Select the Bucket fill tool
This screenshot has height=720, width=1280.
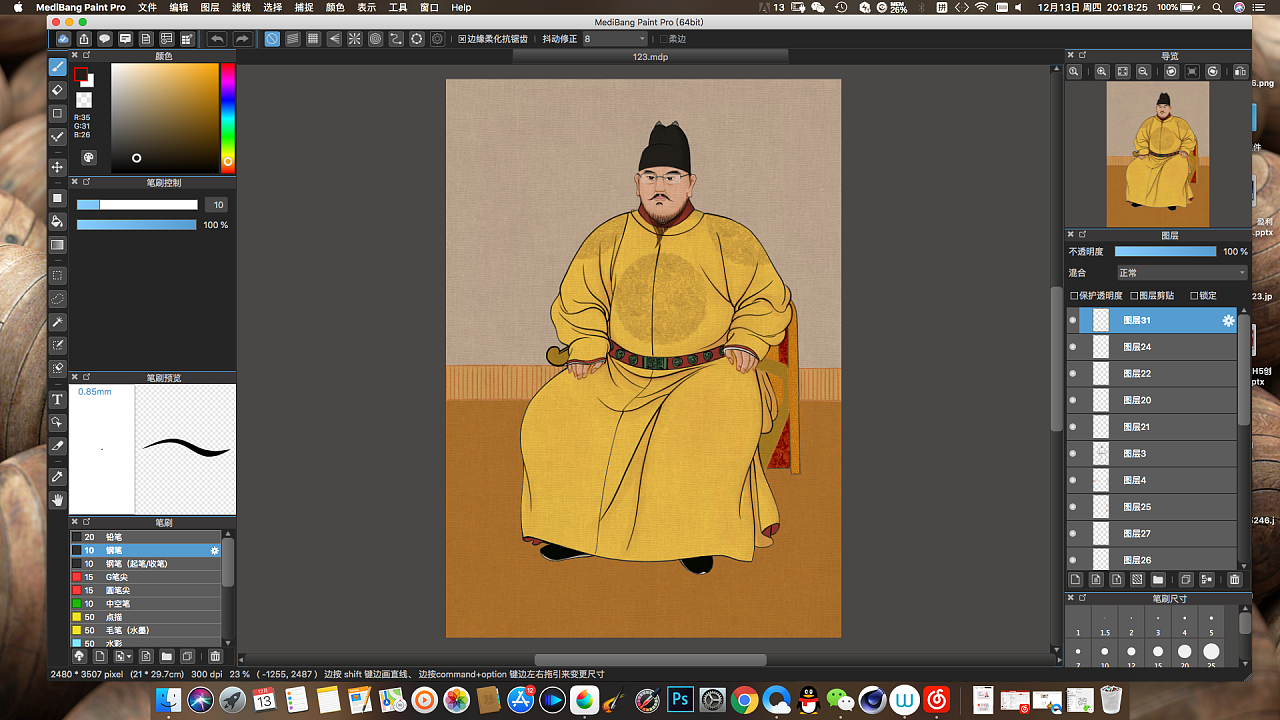pos(58,221)
